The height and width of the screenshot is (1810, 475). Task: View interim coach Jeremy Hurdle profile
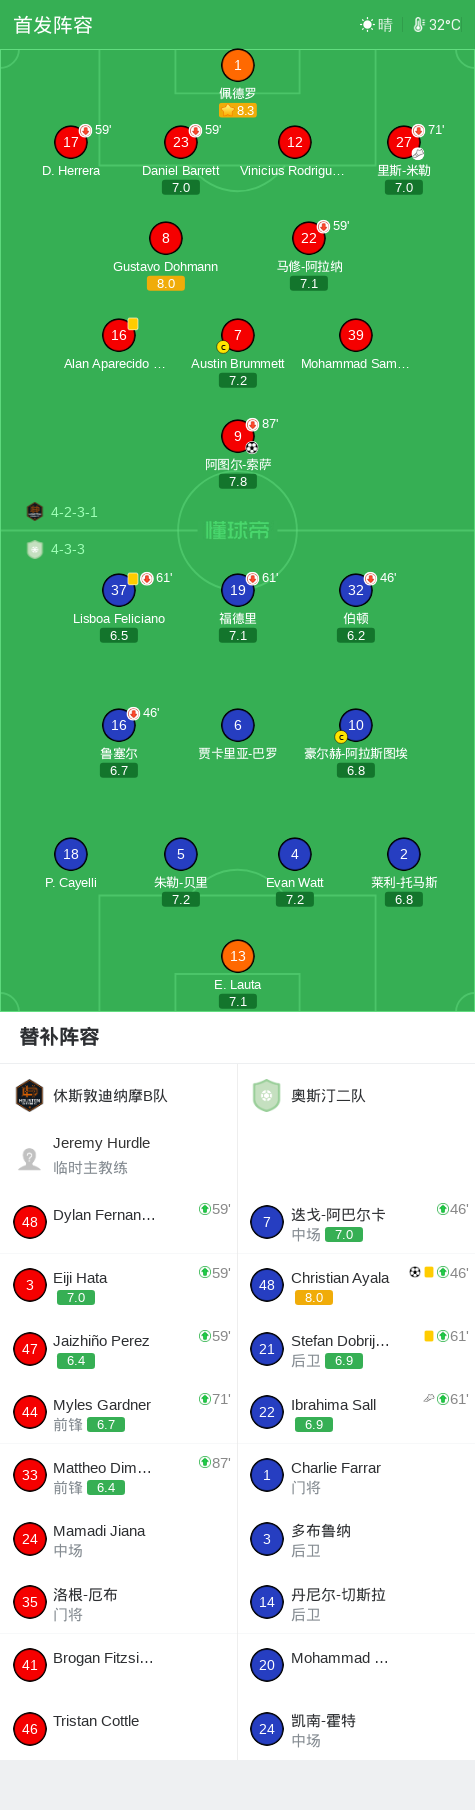click(119, 1155)
